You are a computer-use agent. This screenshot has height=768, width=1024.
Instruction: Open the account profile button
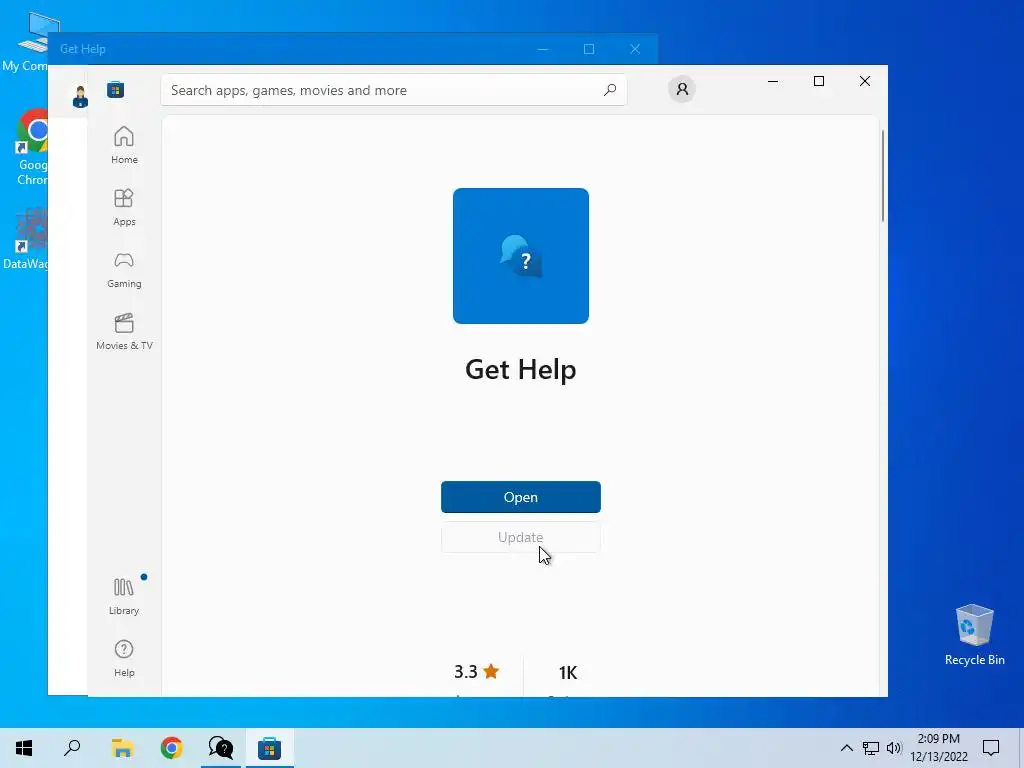click(x=682, y=89)
